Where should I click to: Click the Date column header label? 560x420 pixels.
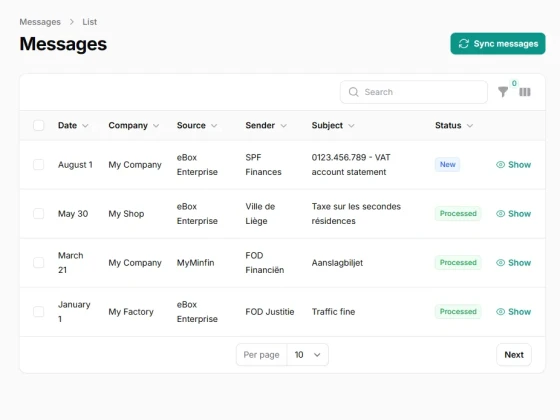pyautogui.click(x=68, y=125)
